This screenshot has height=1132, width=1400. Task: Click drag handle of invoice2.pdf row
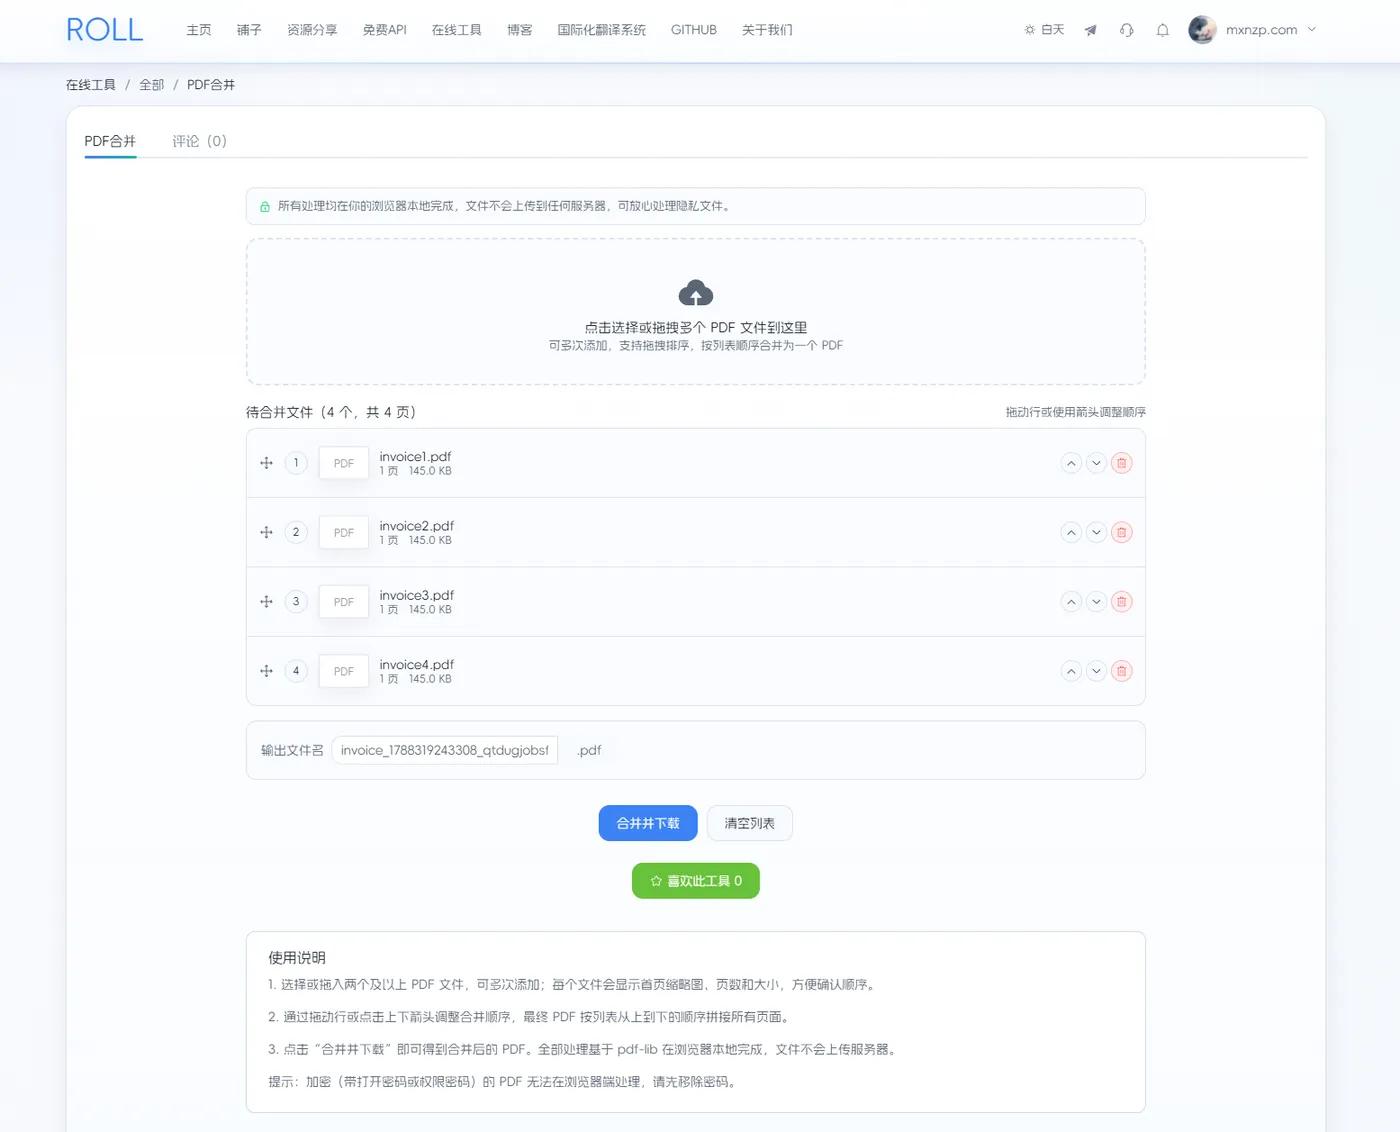click(266, 532)
